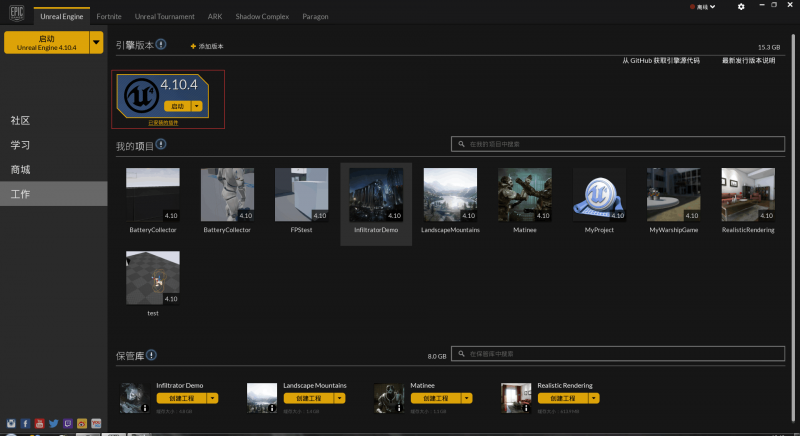Open the Youku social icon
Image resolution: width=800 pixels, height=436 pixels.
96,423
